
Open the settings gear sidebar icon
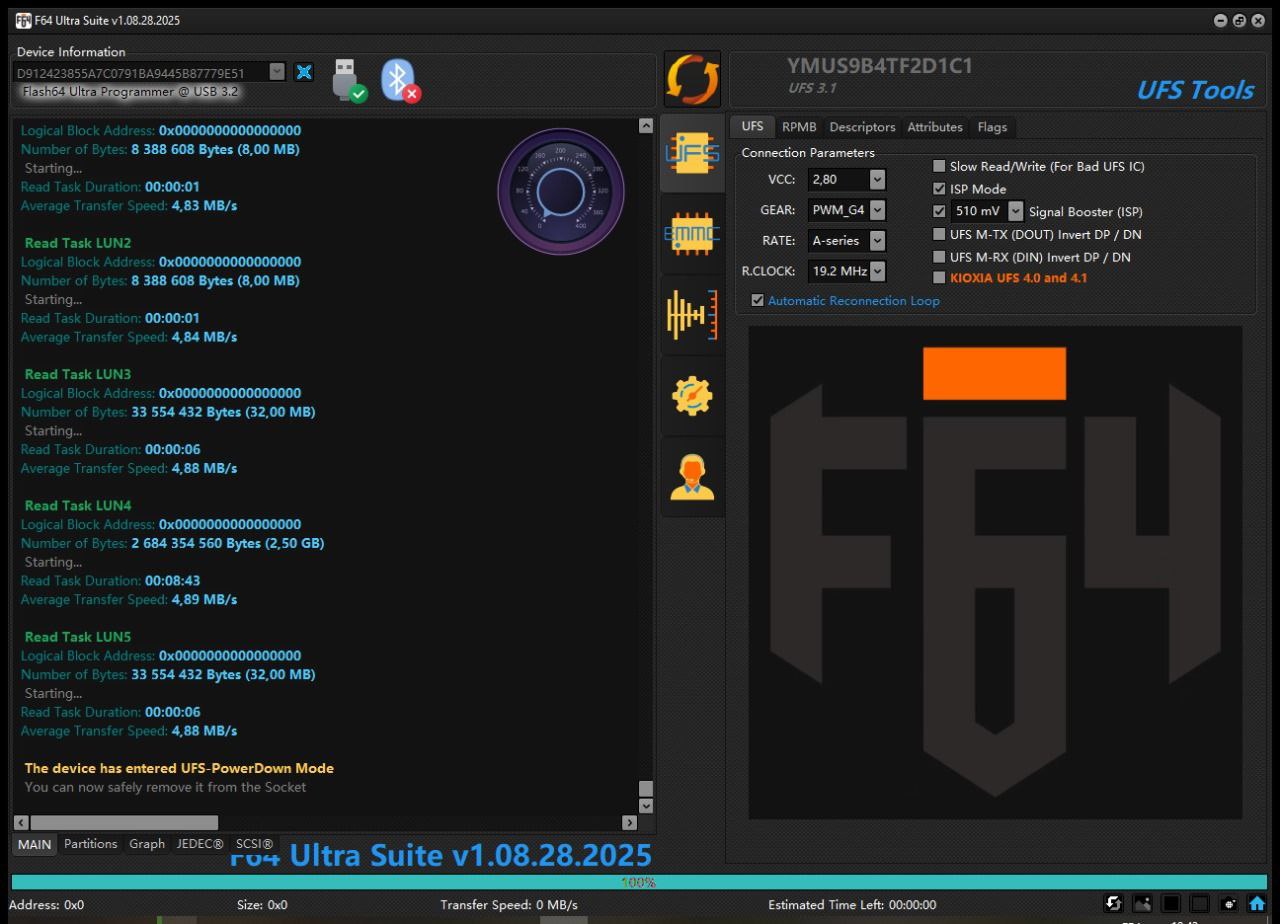(692, 397)
